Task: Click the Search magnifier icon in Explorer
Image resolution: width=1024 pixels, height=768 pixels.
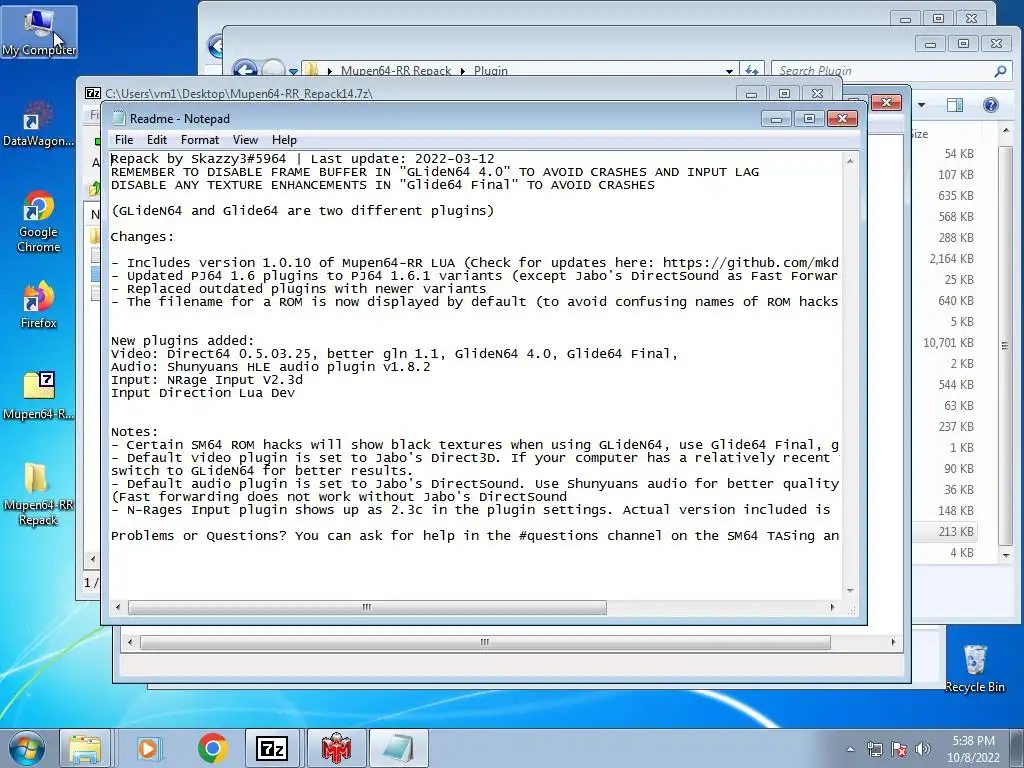Action: point(1000,71)
